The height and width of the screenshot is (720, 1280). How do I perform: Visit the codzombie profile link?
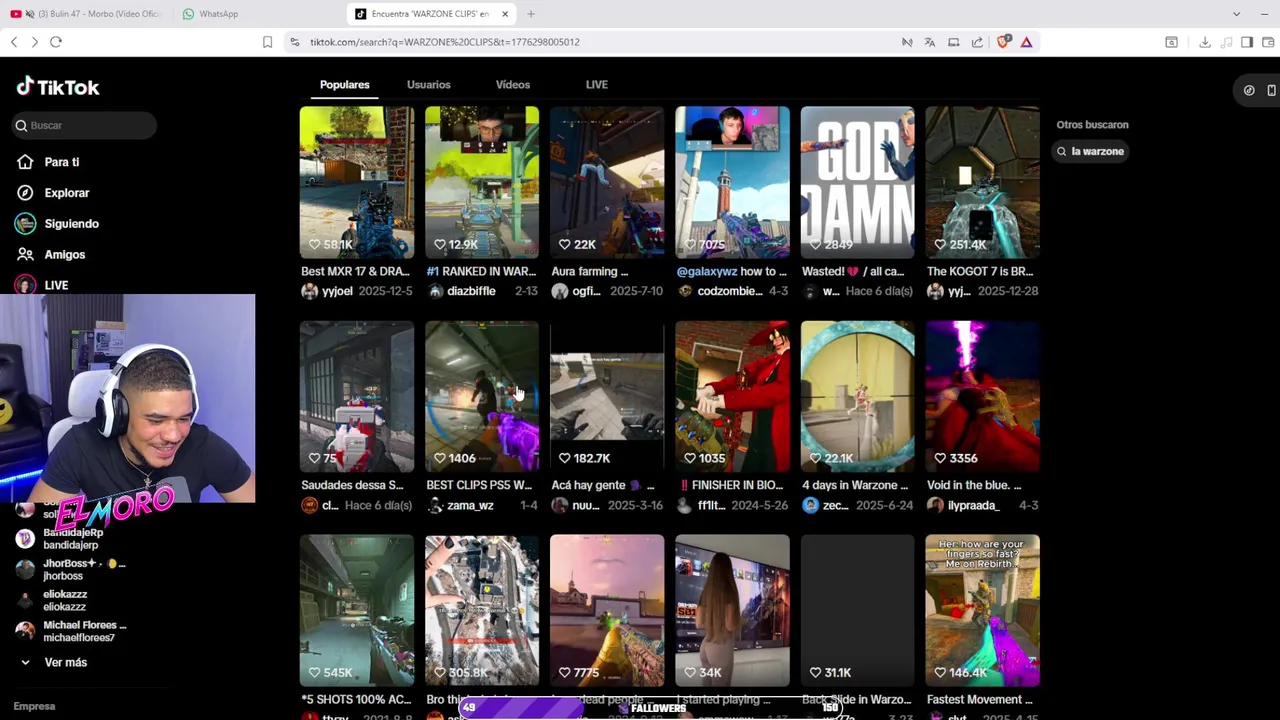point(731,291)
